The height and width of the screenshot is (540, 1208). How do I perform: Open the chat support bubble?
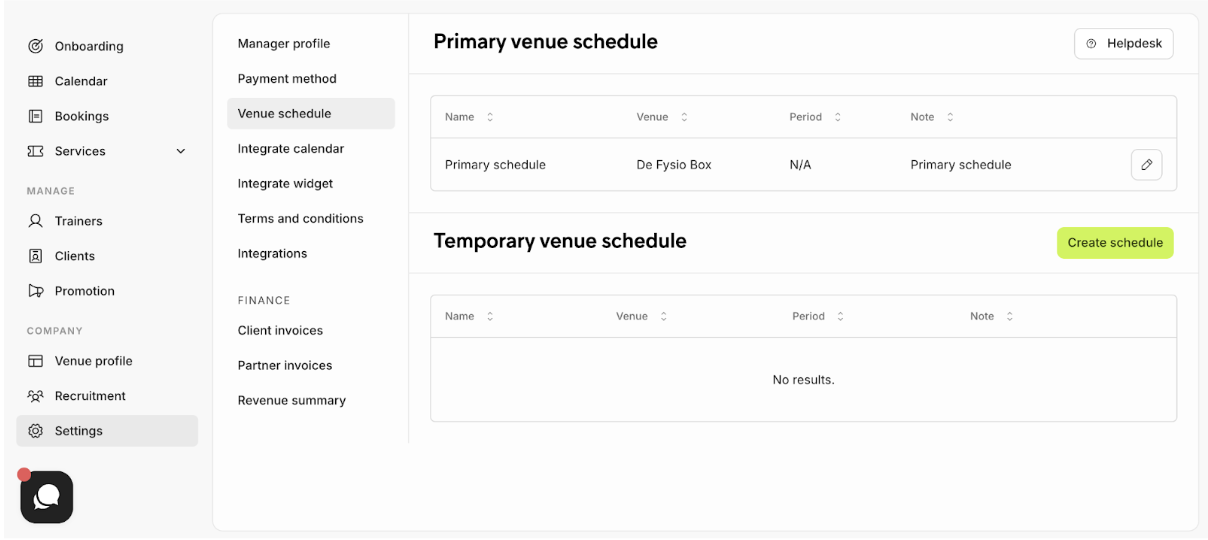pos(47,497)
